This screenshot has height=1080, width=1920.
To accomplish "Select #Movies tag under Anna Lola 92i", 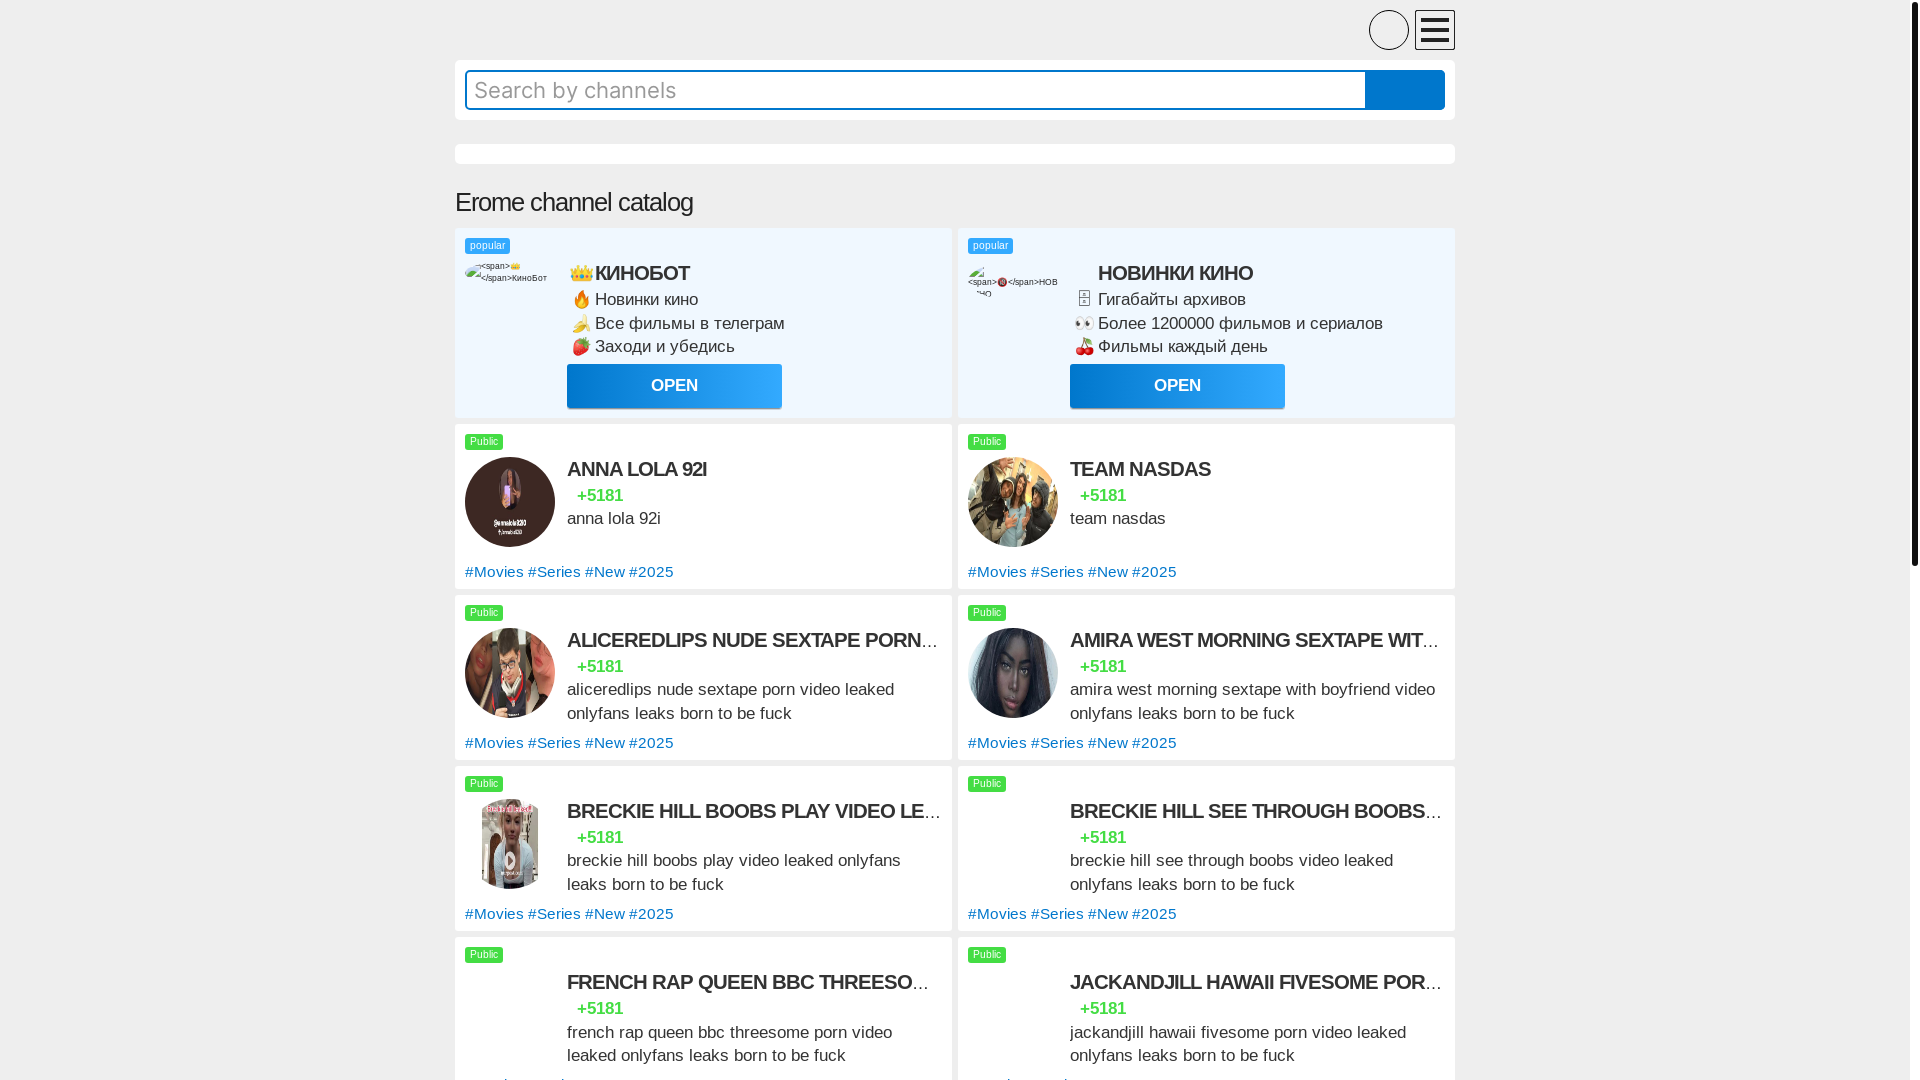I will coord(494,572).
